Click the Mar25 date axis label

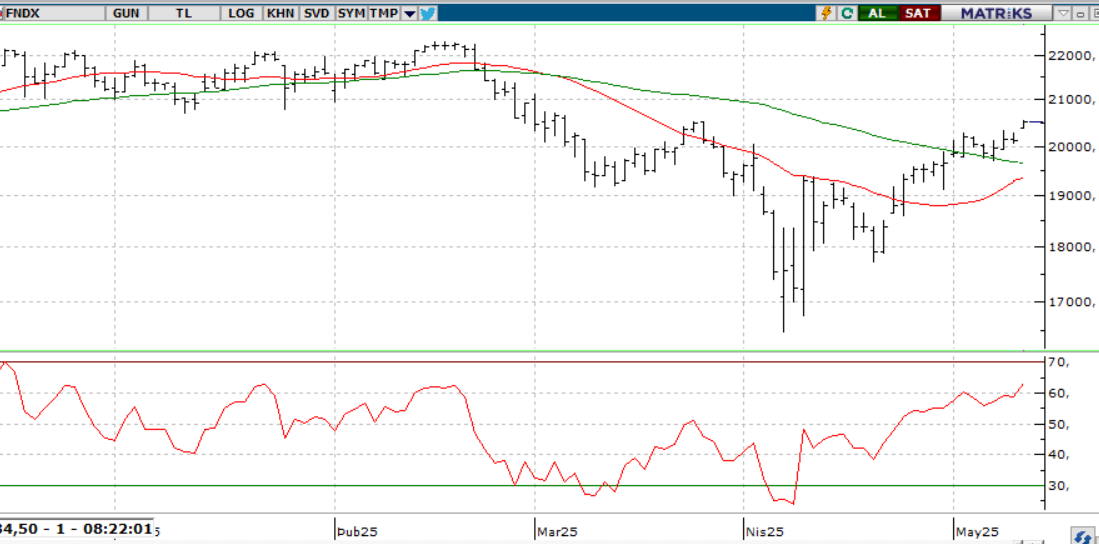point(557,531)
